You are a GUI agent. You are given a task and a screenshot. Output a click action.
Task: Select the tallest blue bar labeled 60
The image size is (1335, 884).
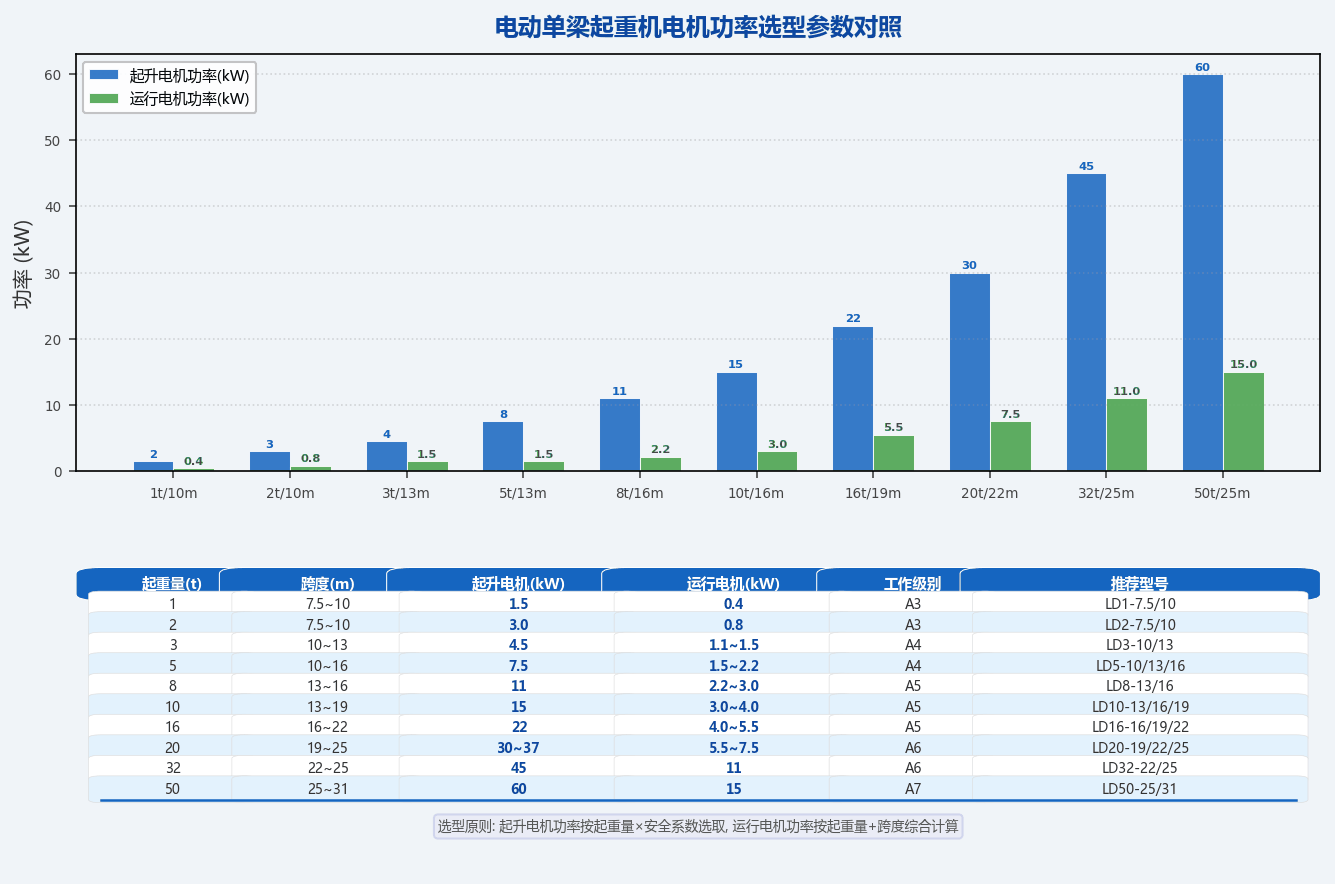pos(1202,273)
